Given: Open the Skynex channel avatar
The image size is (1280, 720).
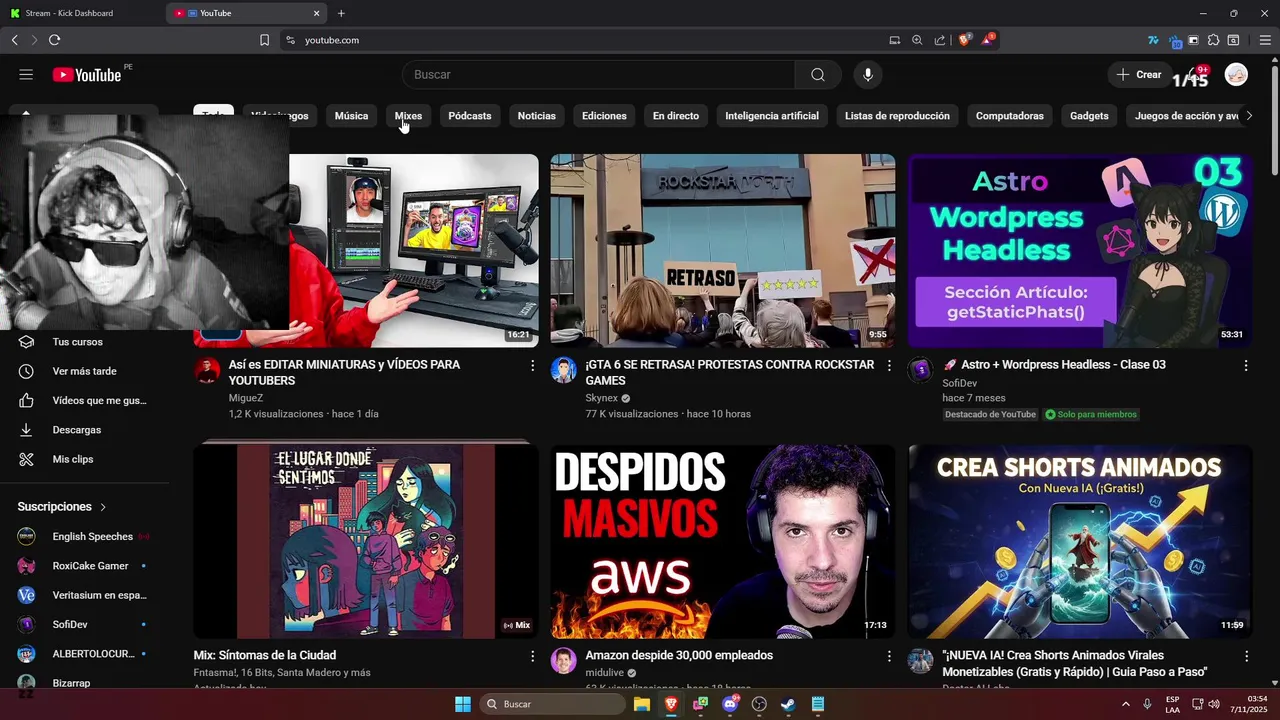Looking at the screenshot, I should (564, 370).
